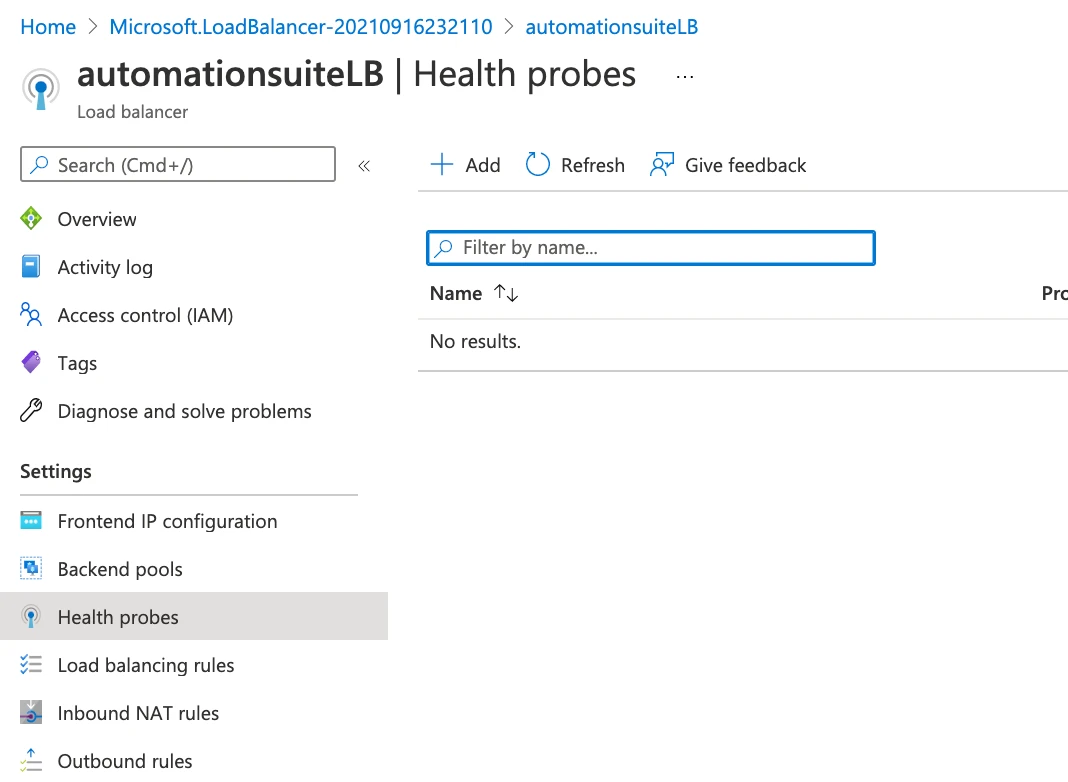
Task: Focus the Filter by name field
Action: (x=650, y=247)
